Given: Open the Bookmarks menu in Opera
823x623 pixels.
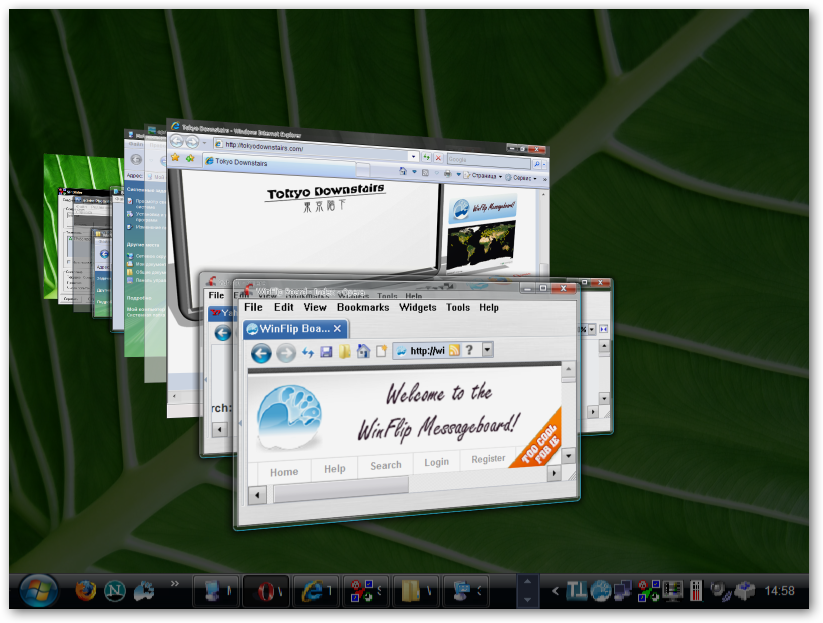Looking at the screenshot, I should (x=363, y=308).
